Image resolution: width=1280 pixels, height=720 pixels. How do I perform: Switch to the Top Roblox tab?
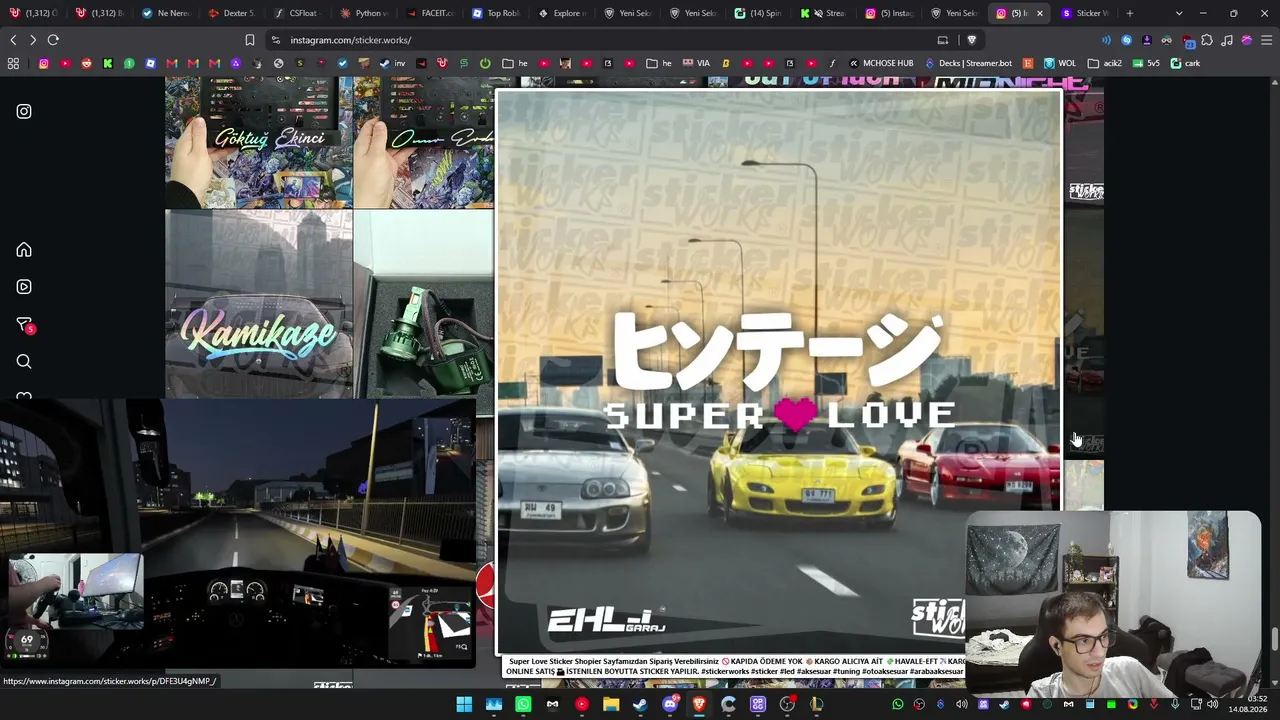coord(496,13)
